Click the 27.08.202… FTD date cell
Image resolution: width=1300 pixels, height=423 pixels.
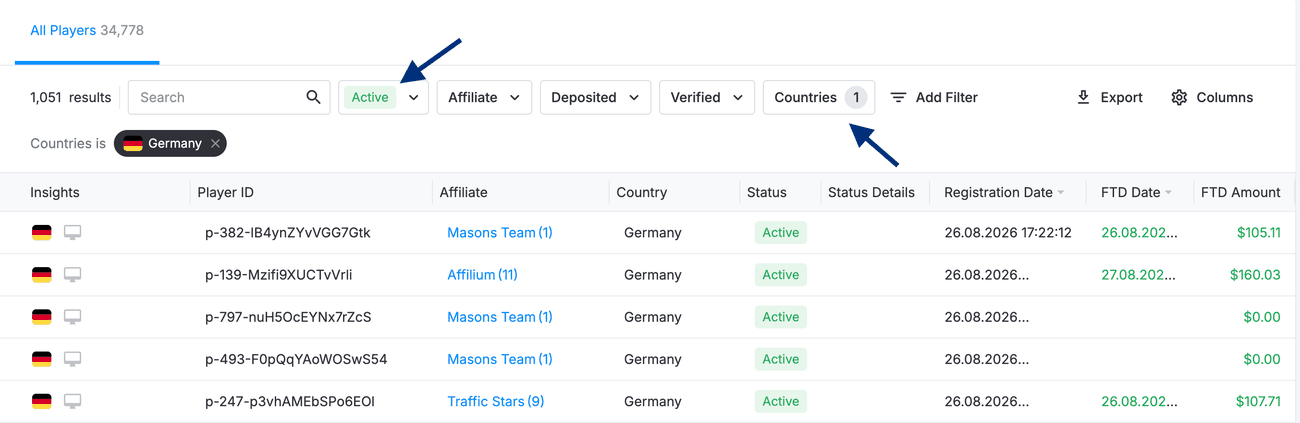click(1139, 274)
